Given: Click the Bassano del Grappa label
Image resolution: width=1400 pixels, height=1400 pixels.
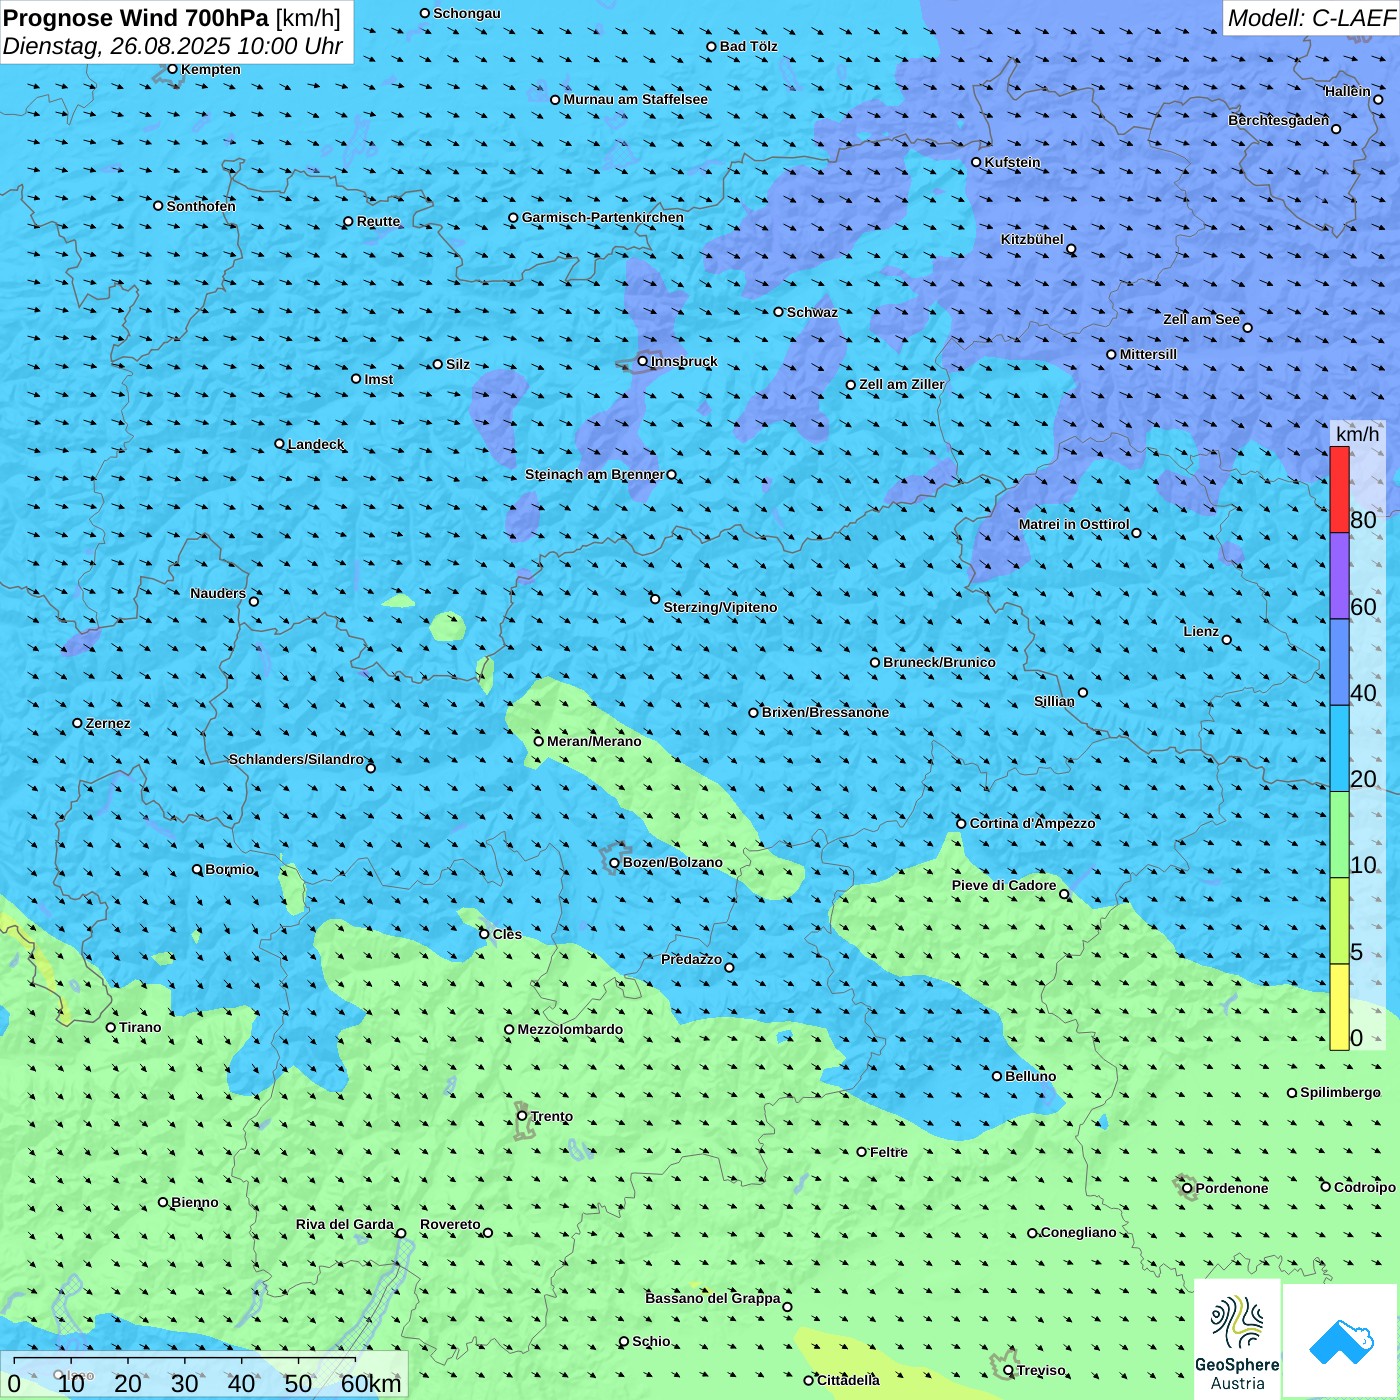Looking at the screenshot, I should click(712, 1298).
